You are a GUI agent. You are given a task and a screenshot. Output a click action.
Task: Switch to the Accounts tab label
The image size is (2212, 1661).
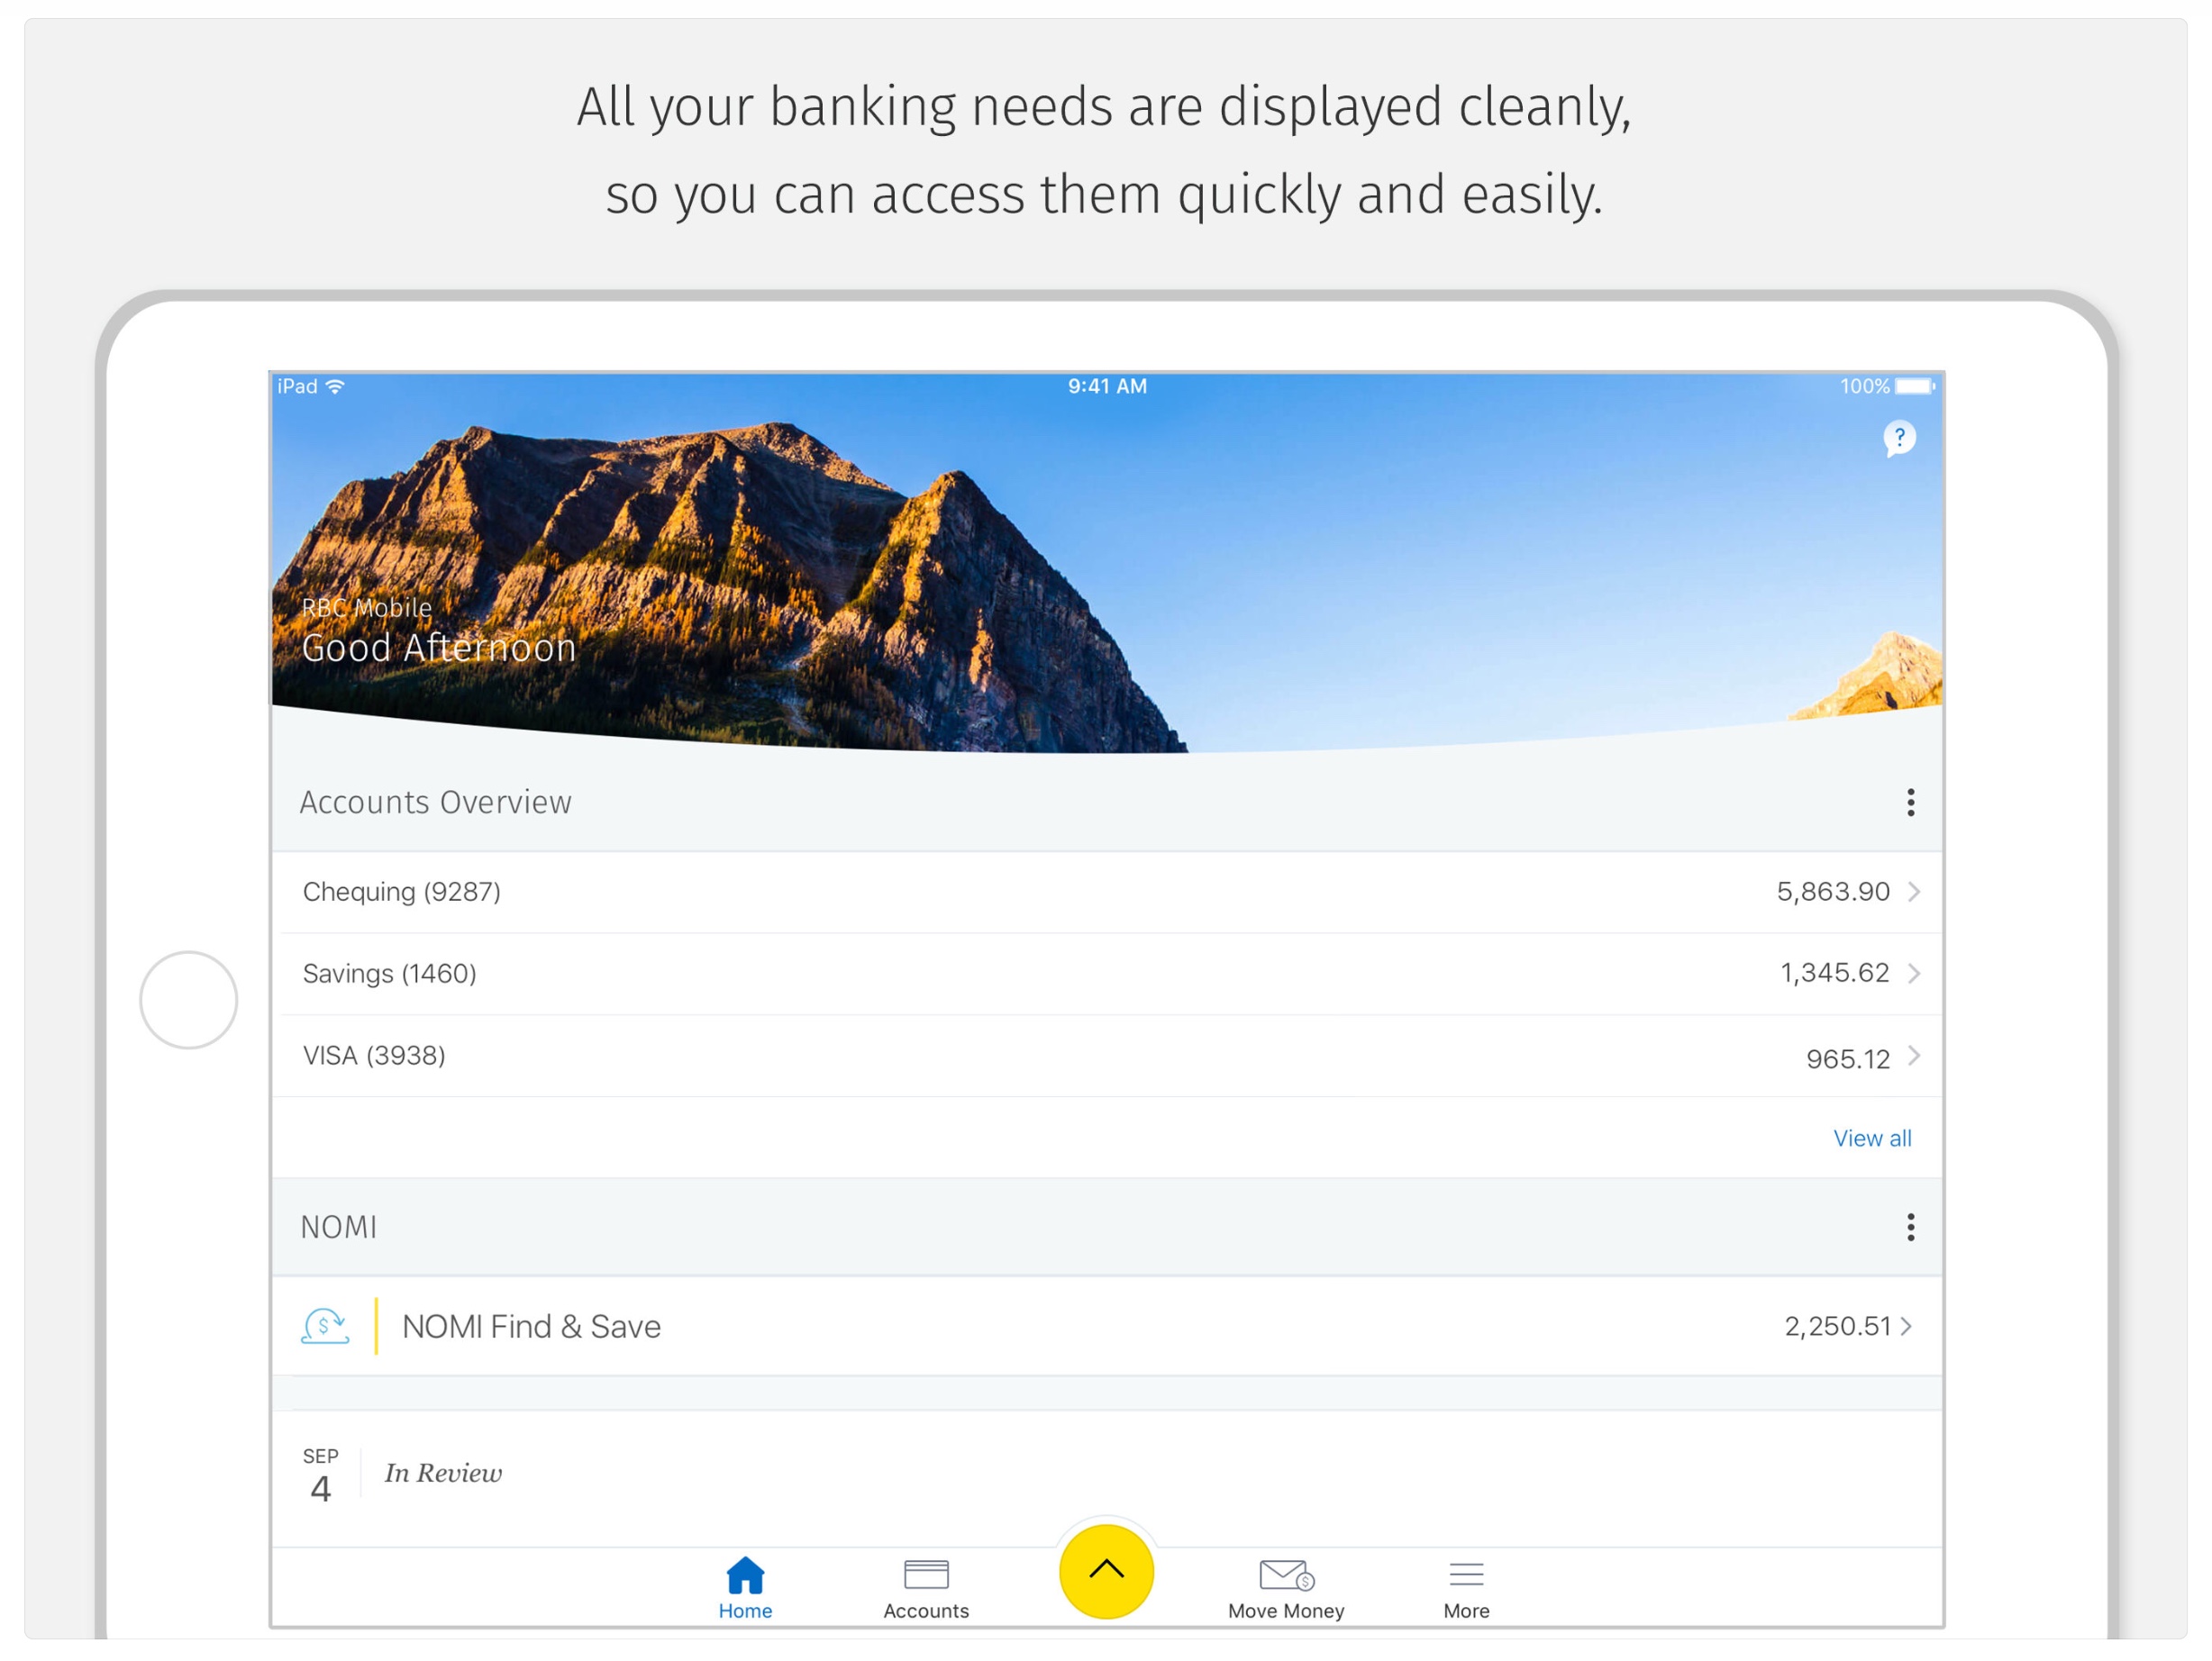pos(926,1611)
